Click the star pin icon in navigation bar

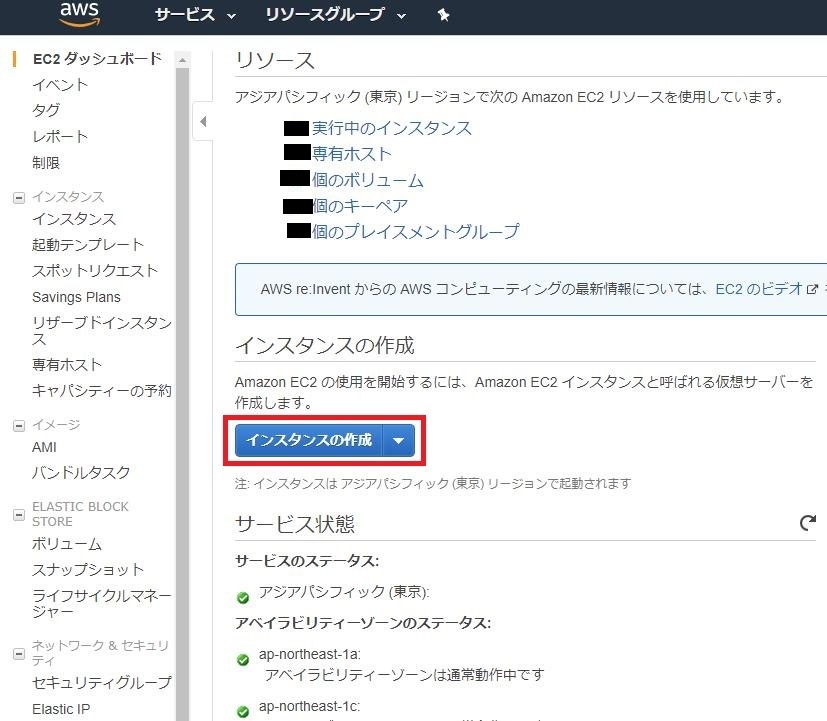(442, 15)
